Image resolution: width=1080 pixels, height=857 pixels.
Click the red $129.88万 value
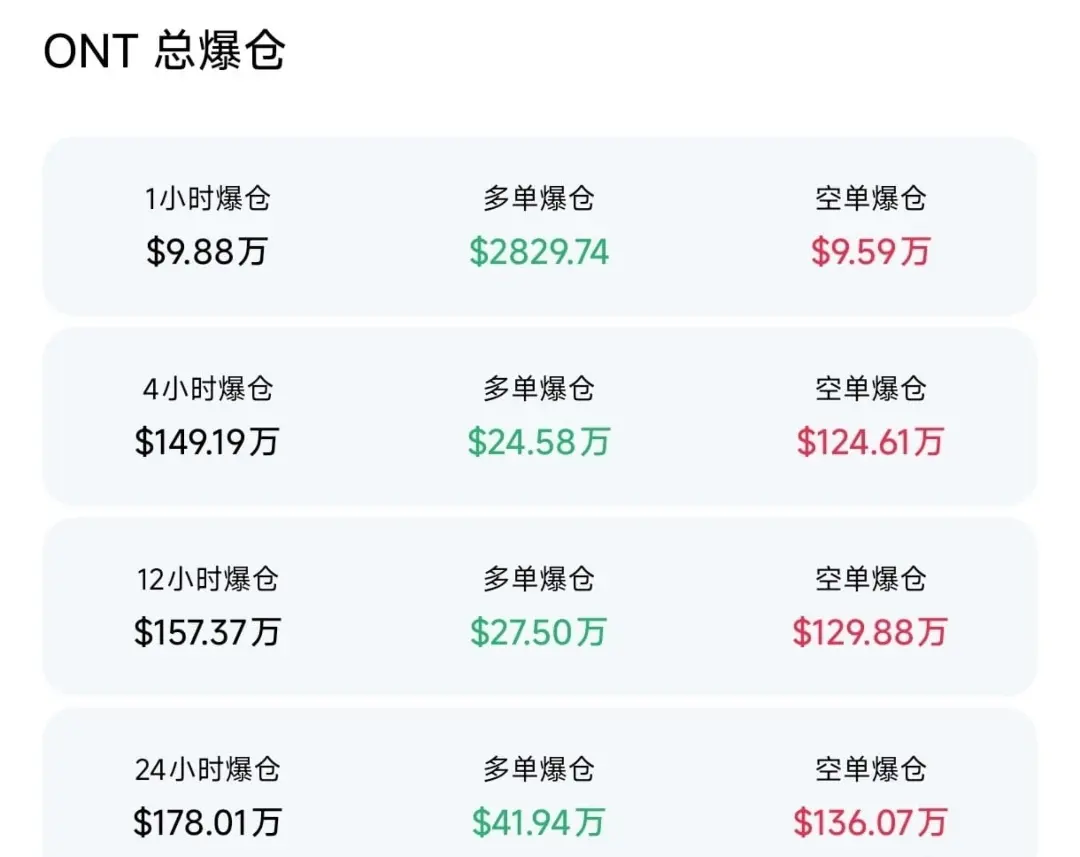click(x=870, y=631)
